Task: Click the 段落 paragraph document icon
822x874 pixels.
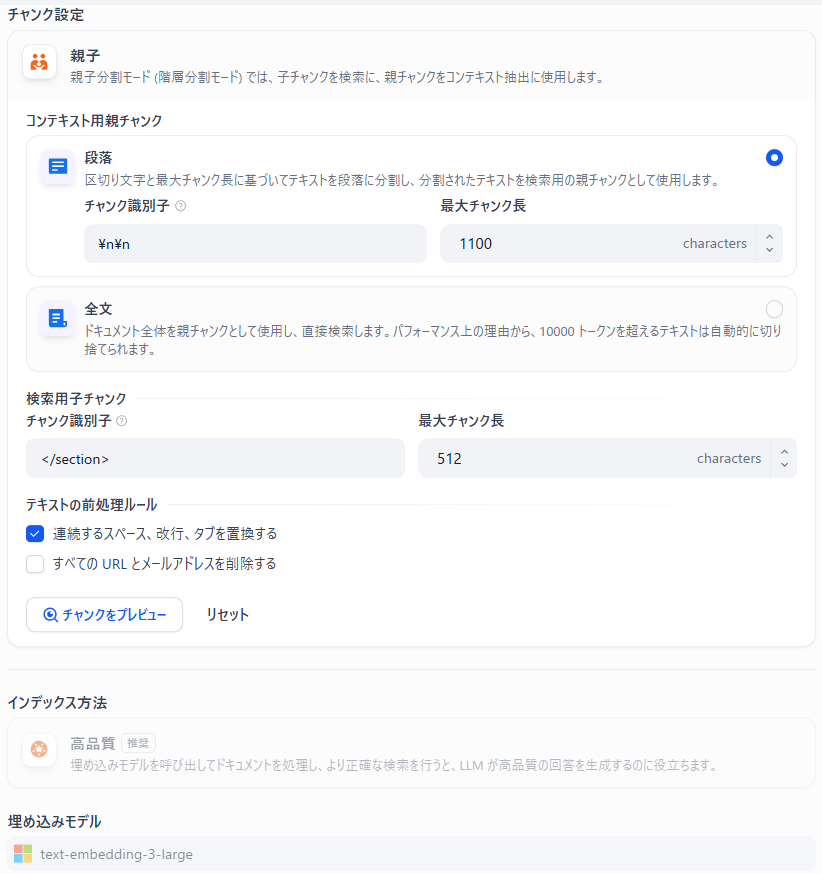Action: 57,168
